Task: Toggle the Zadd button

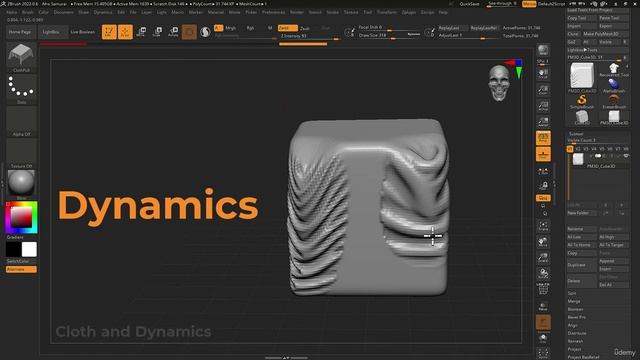Action: (x=287, y=28)
